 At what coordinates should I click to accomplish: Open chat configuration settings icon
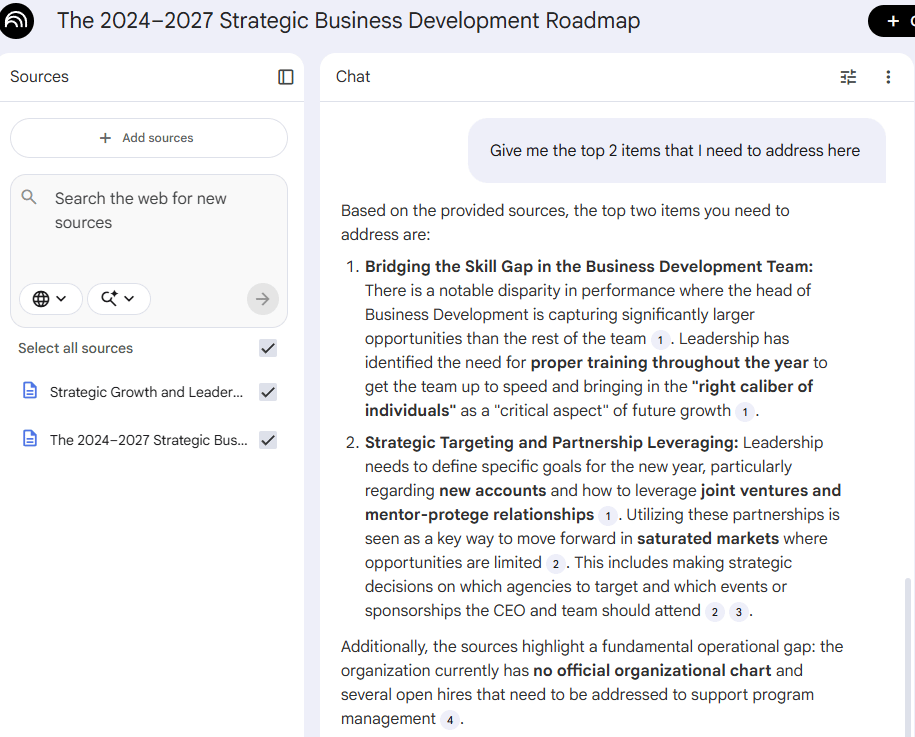tap(848, 77)
